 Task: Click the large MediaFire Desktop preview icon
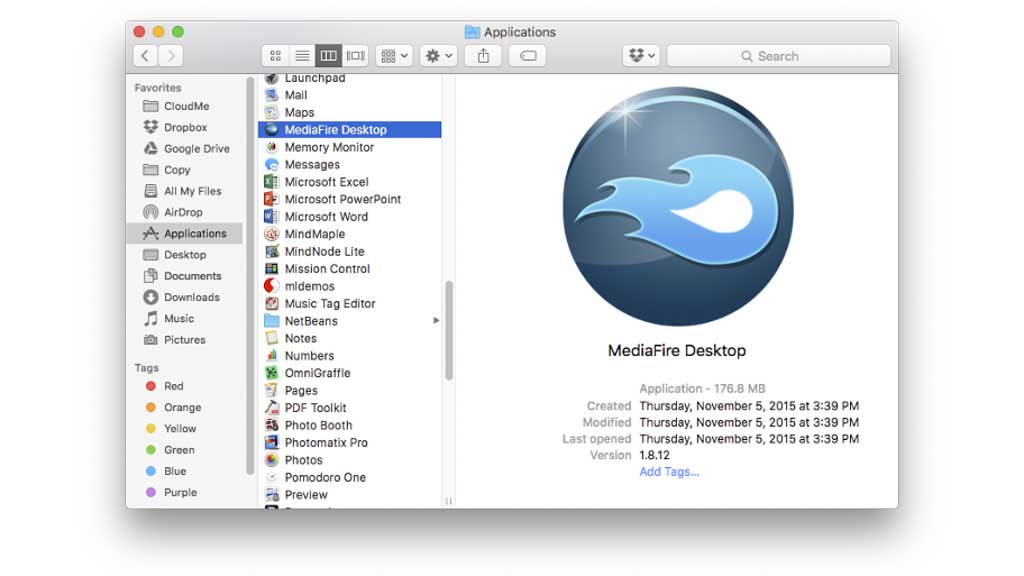coord(676,208)
